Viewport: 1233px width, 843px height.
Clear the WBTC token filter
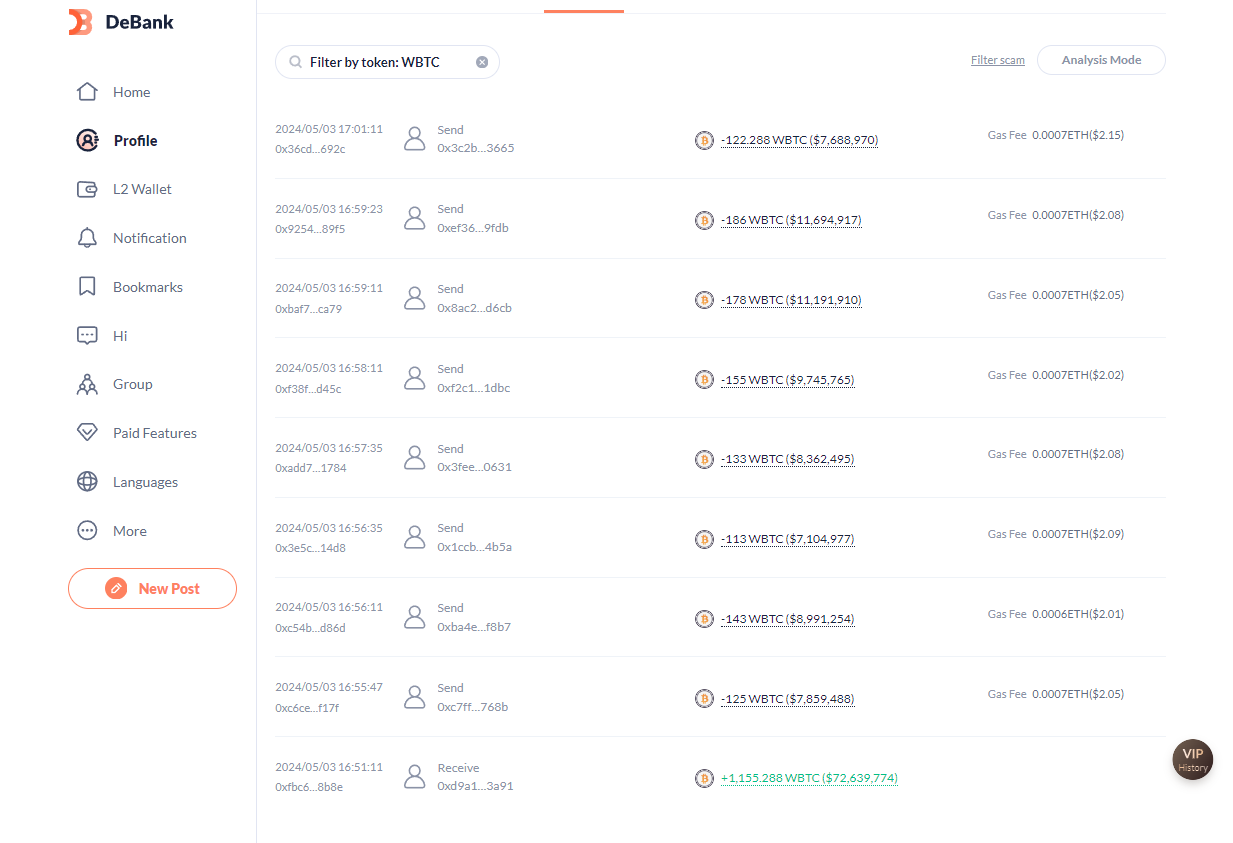click(x=482, y=62)
